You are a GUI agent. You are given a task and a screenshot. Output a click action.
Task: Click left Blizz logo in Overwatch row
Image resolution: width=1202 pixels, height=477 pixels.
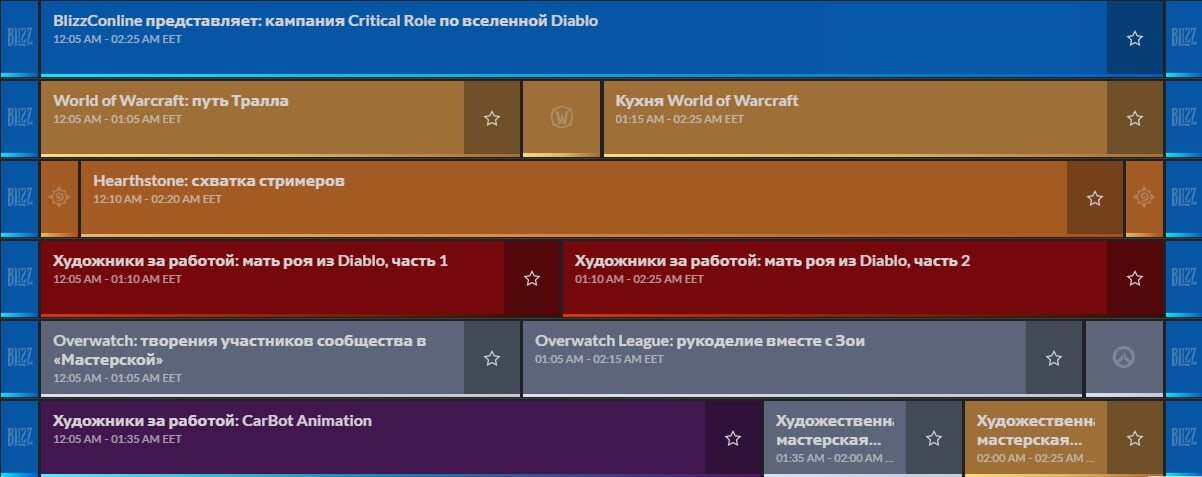click(19, 358)
